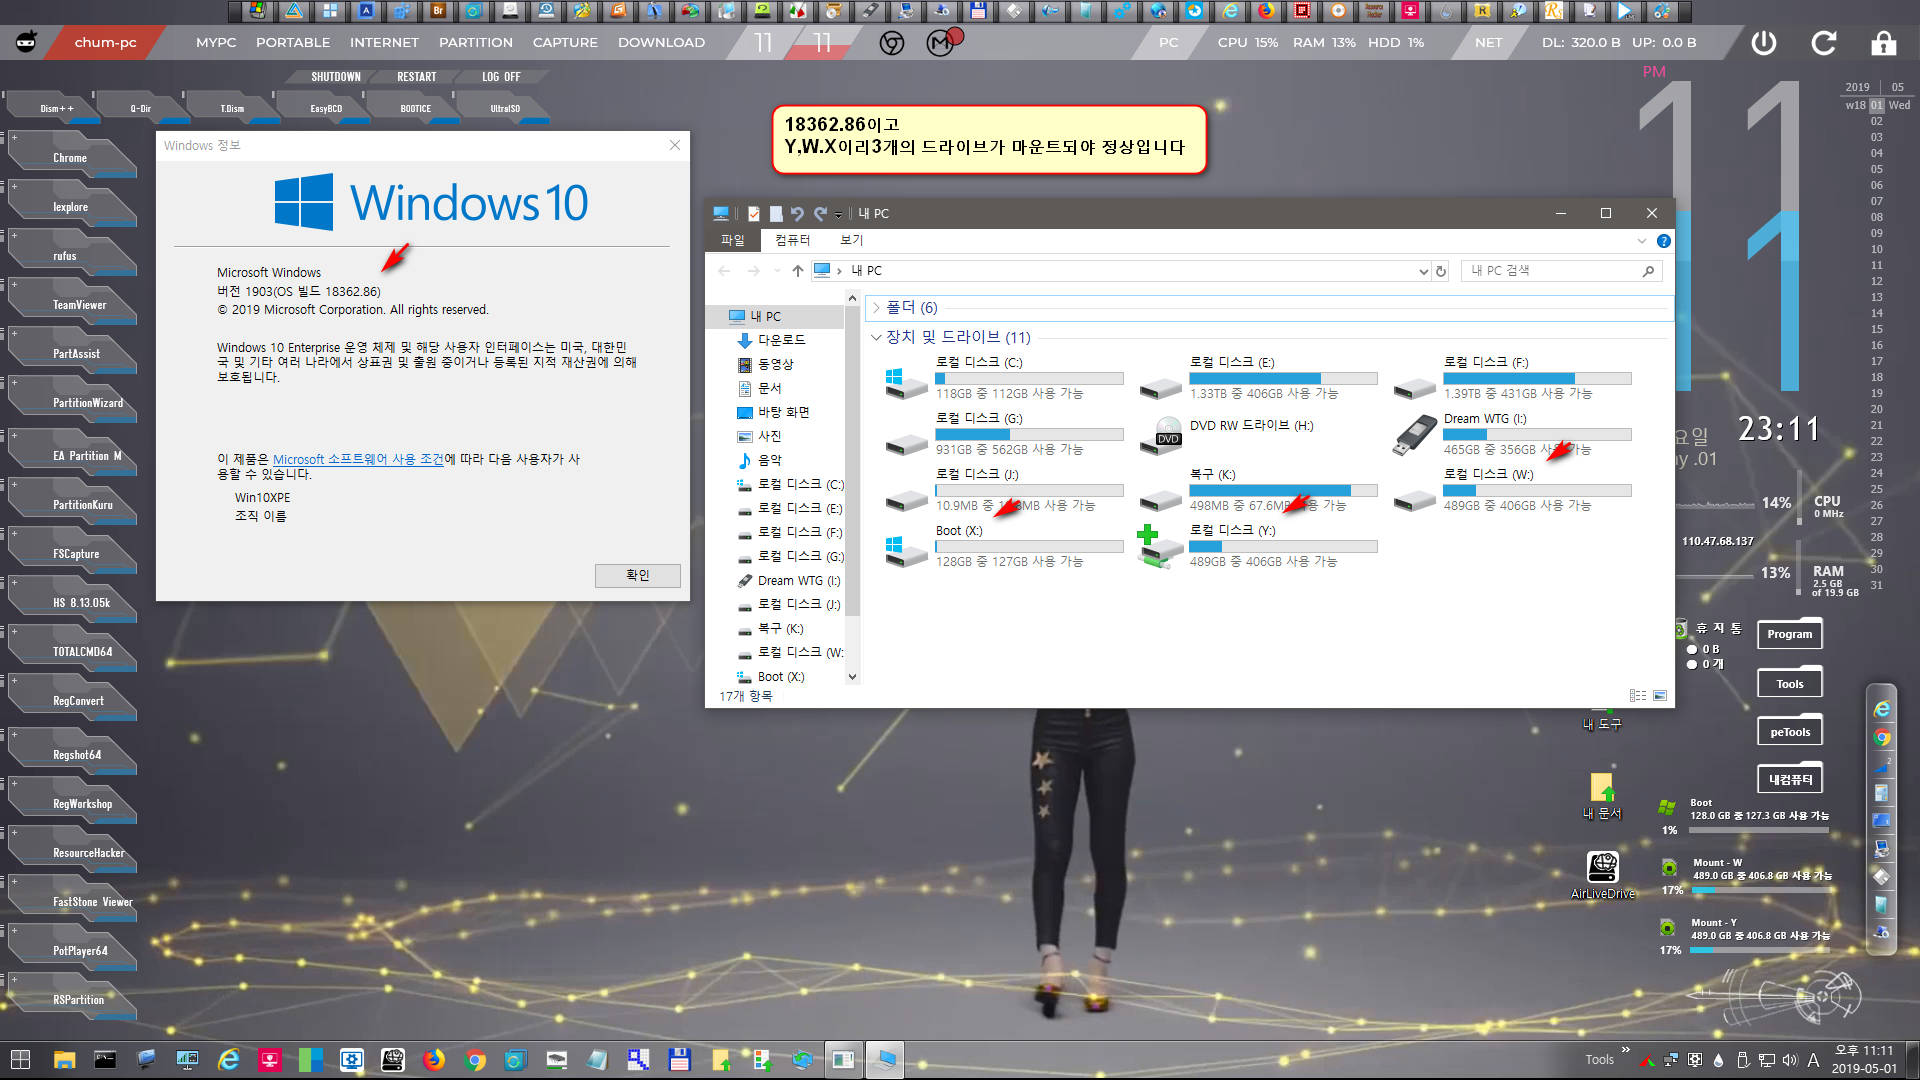Image resolution: width=1920 pixels, height=1080 pixels.
Task: Open the 컴퓨터 ribbon tab
Action: [x=792, y=240]
